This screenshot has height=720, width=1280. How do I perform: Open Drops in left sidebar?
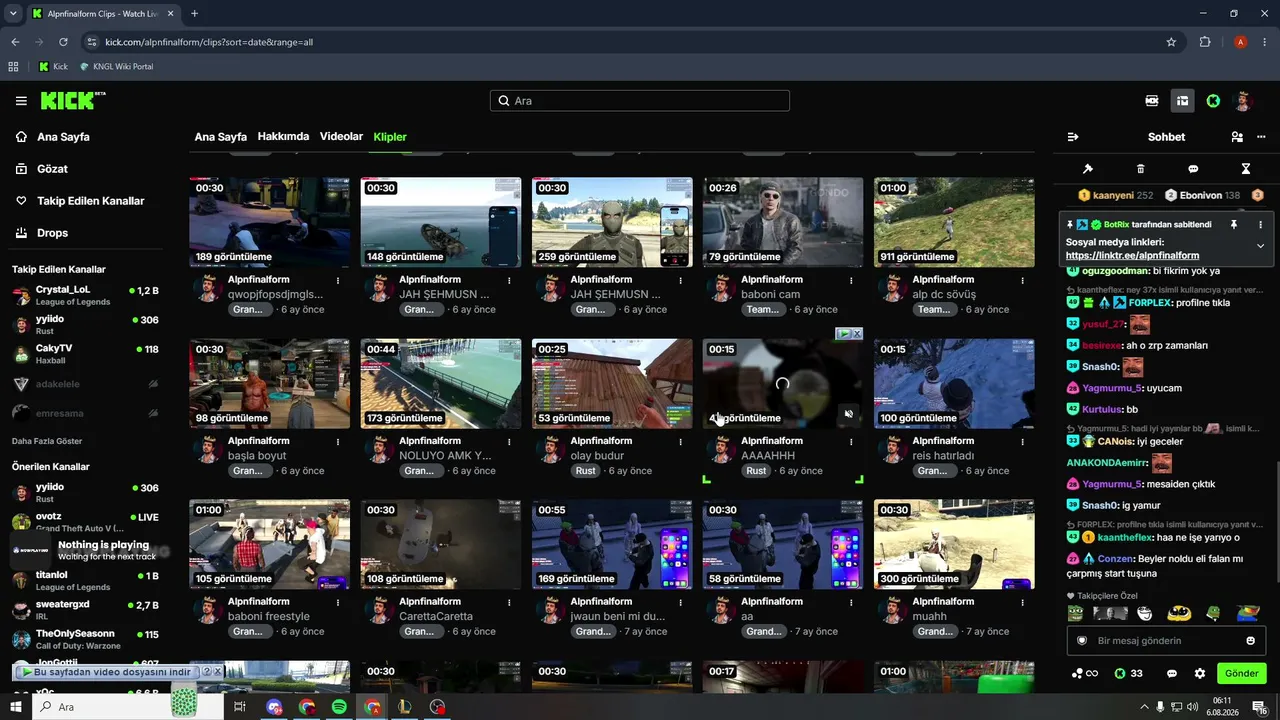click(53, 233)
